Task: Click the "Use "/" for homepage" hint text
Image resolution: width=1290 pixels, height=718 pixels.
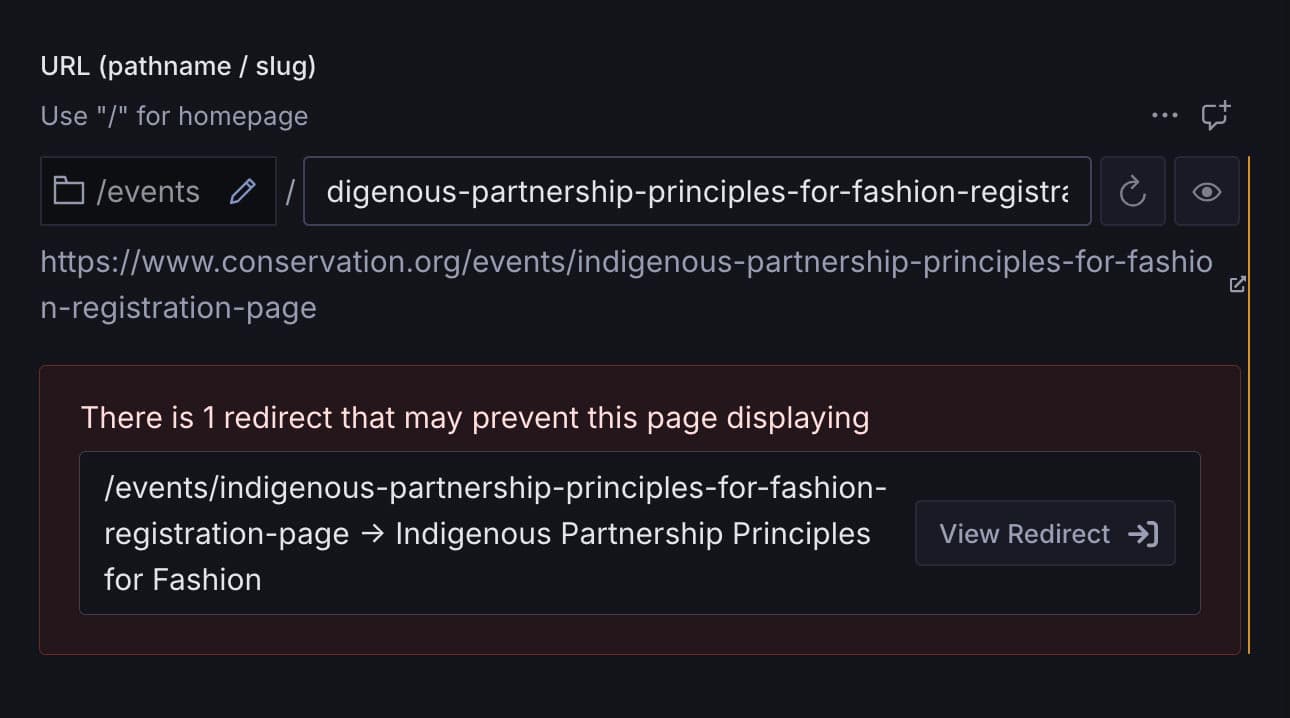Action: click(x=174, y=116)
